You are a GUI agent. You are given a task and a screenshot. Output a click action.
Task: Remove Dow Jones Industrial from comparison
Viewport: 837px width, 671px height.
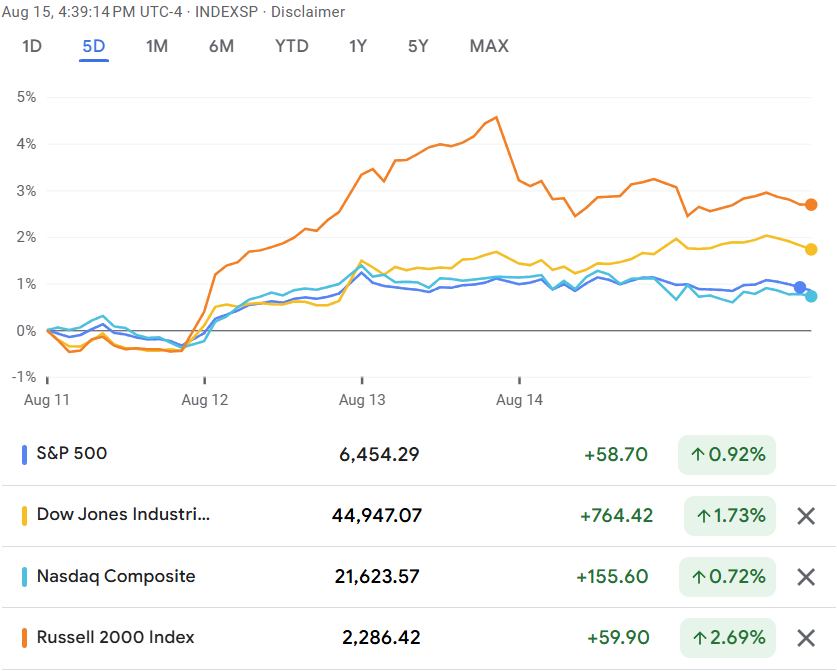806,516
